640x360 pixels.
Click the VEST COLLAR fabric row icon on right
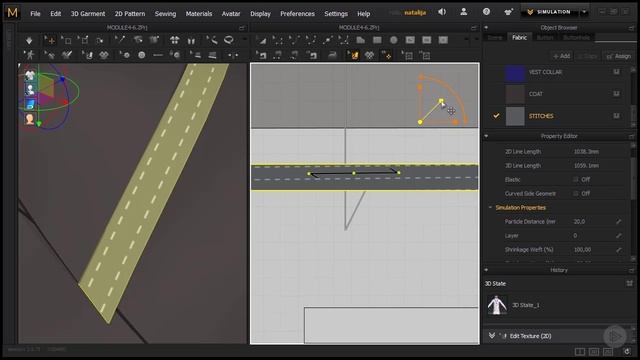coord(616,72)
